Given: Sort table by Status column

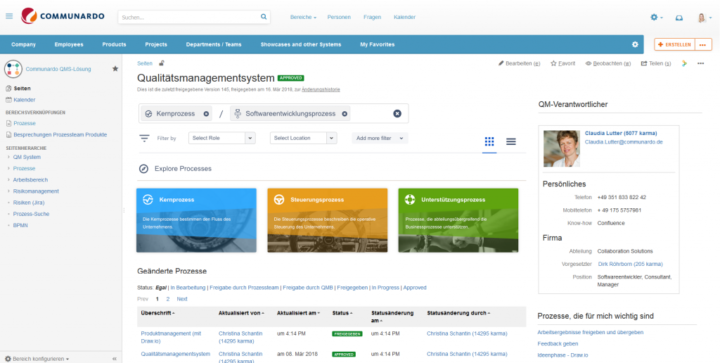Looking at the screenshot, I should 342,313.
